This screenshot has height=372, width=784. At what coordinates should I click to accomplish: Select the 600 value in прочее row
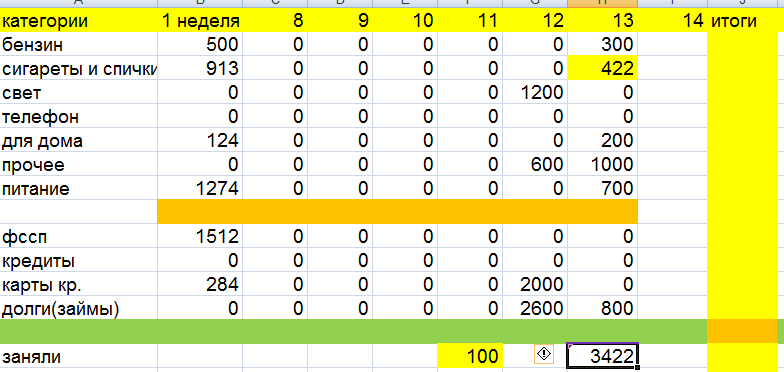(x=535, y=164)
